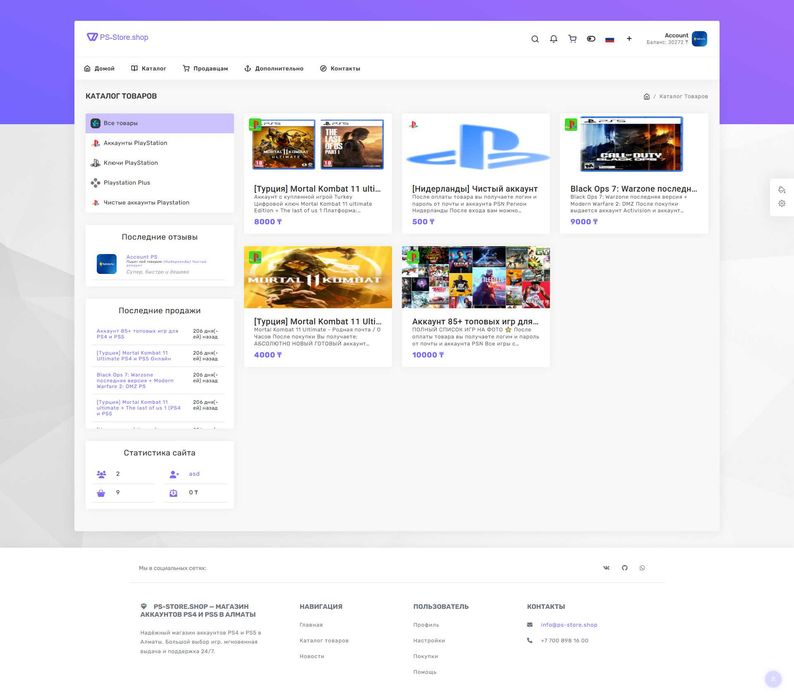Image resolution: width=794 pixels, height=700 pixels.
Task: Click the paint bucket theme icon on right edge
Action: (x=782, y=189)
